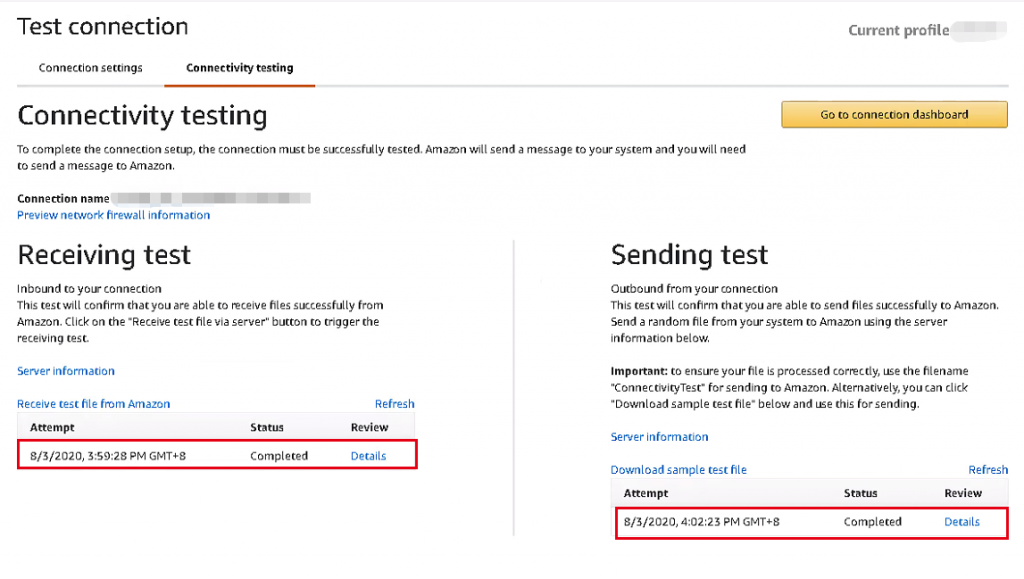Click the Attempt column header in Receiving test
1024x579 pixels.
click(52, 428)
